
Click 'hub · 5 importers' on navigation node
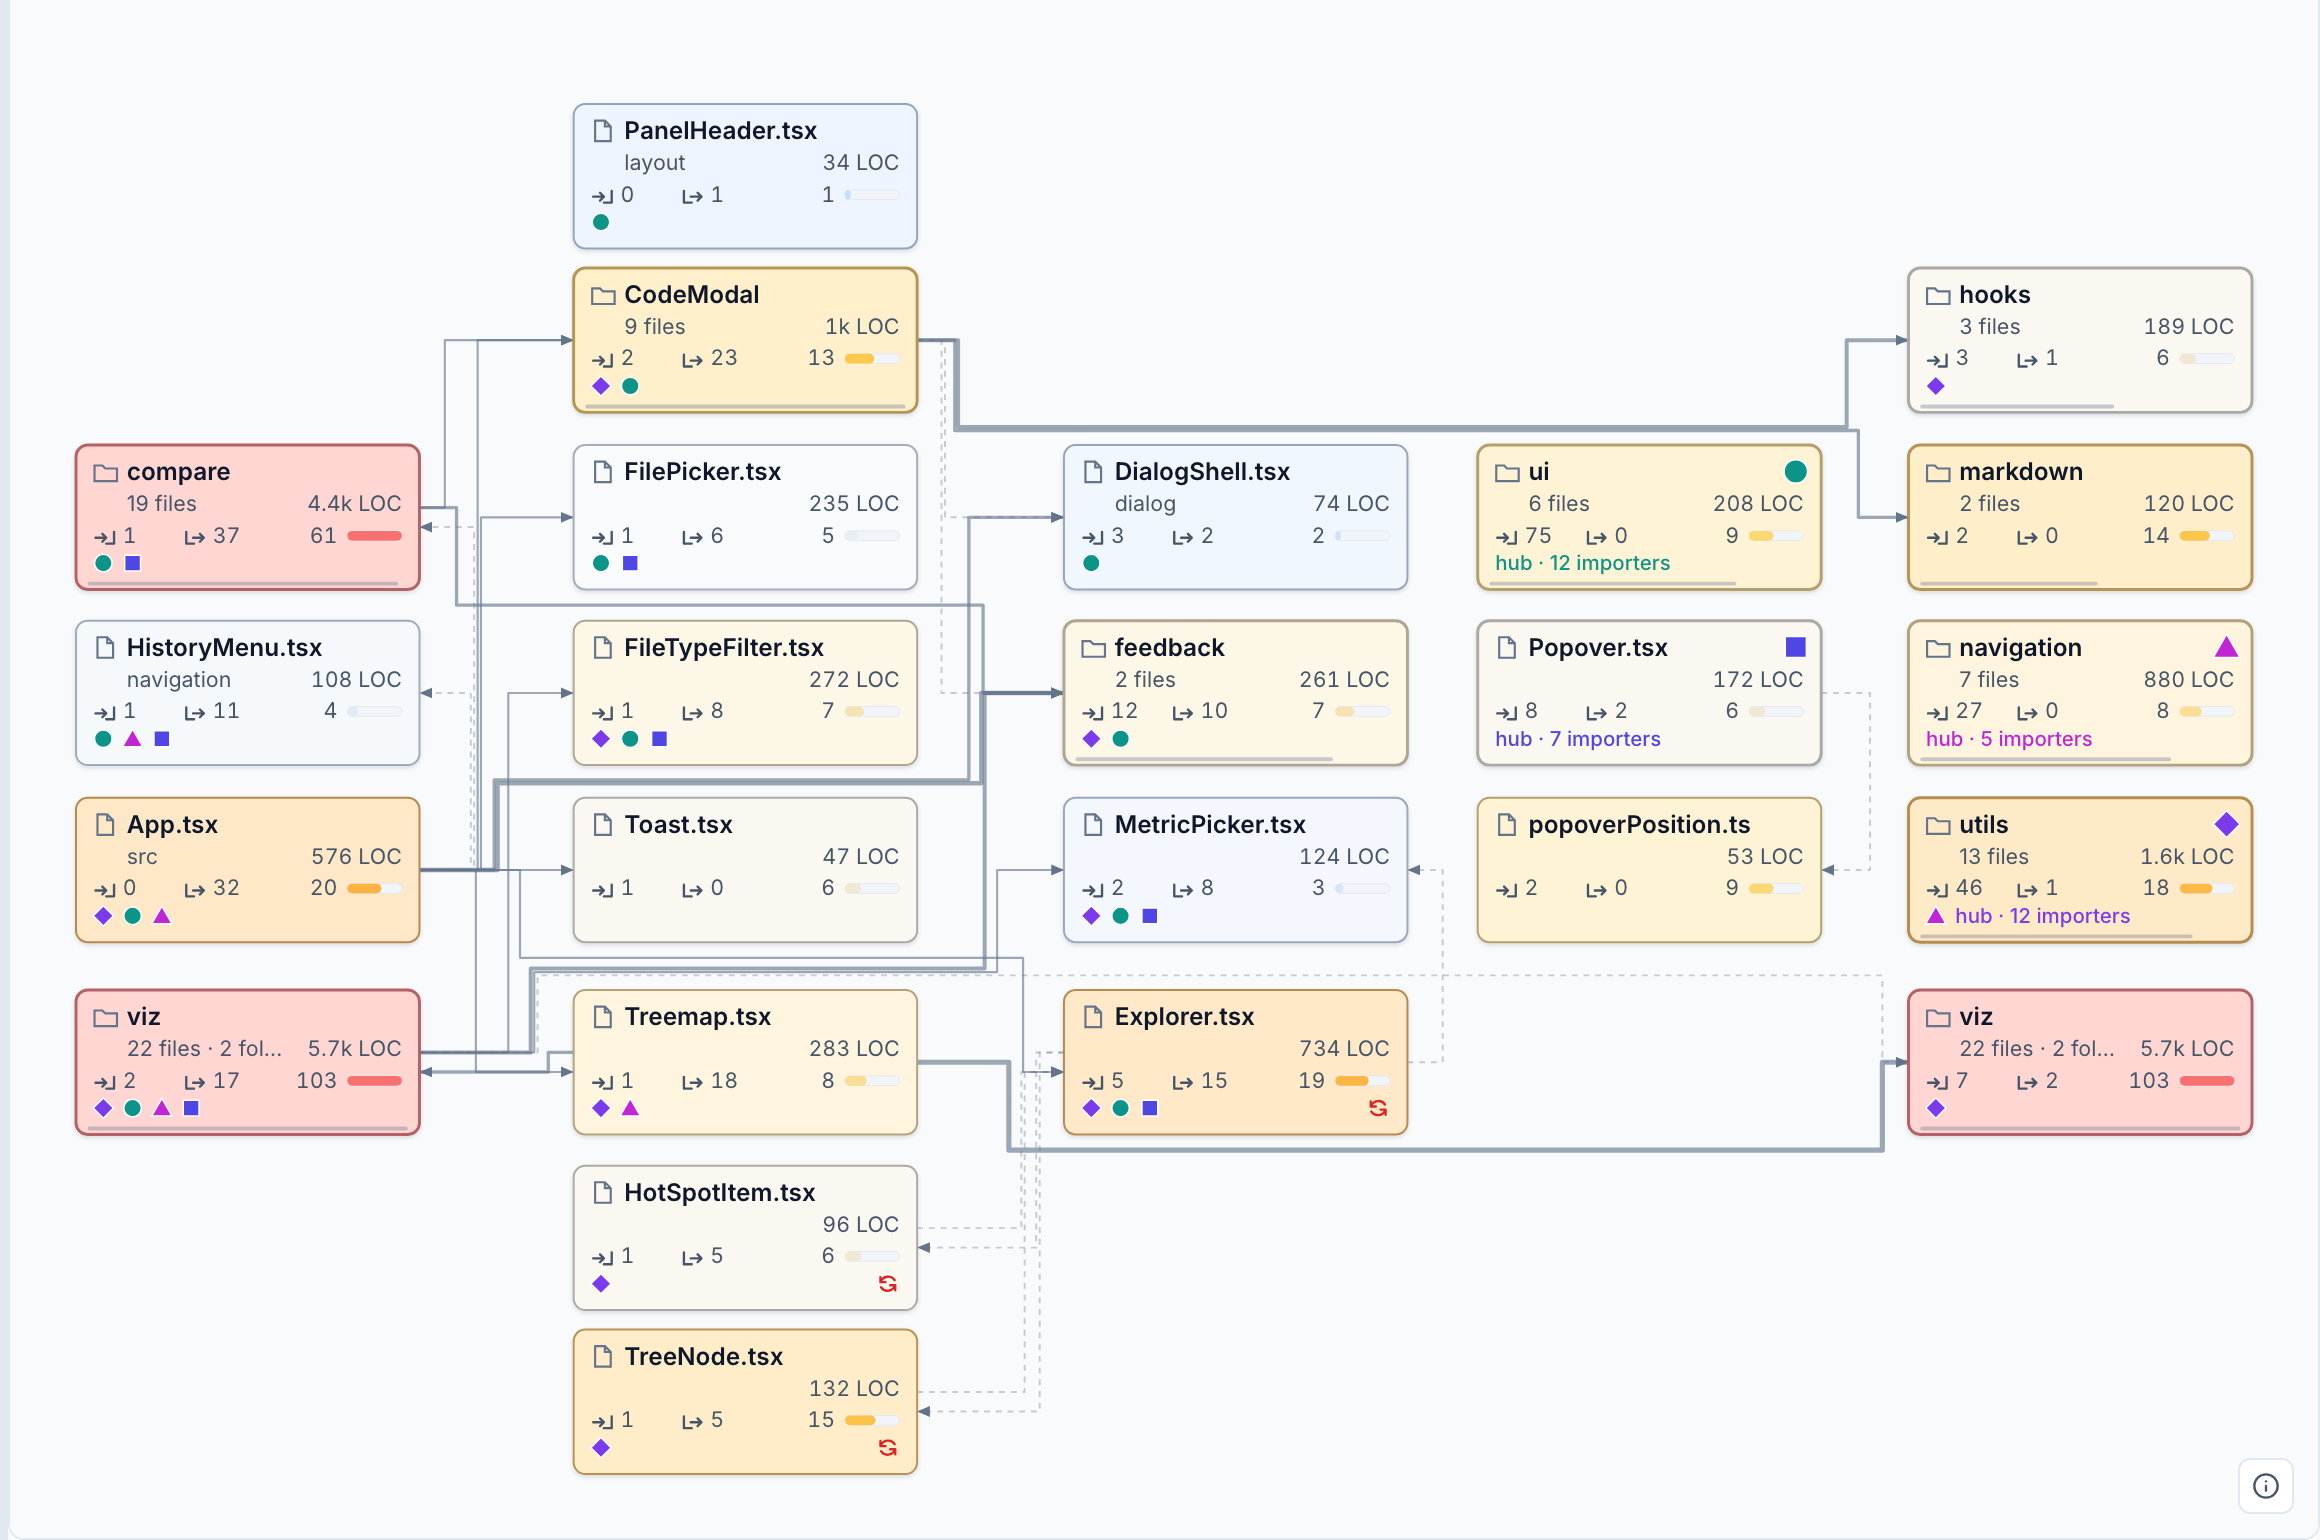pyautogui.click(x=2009, y=739)
